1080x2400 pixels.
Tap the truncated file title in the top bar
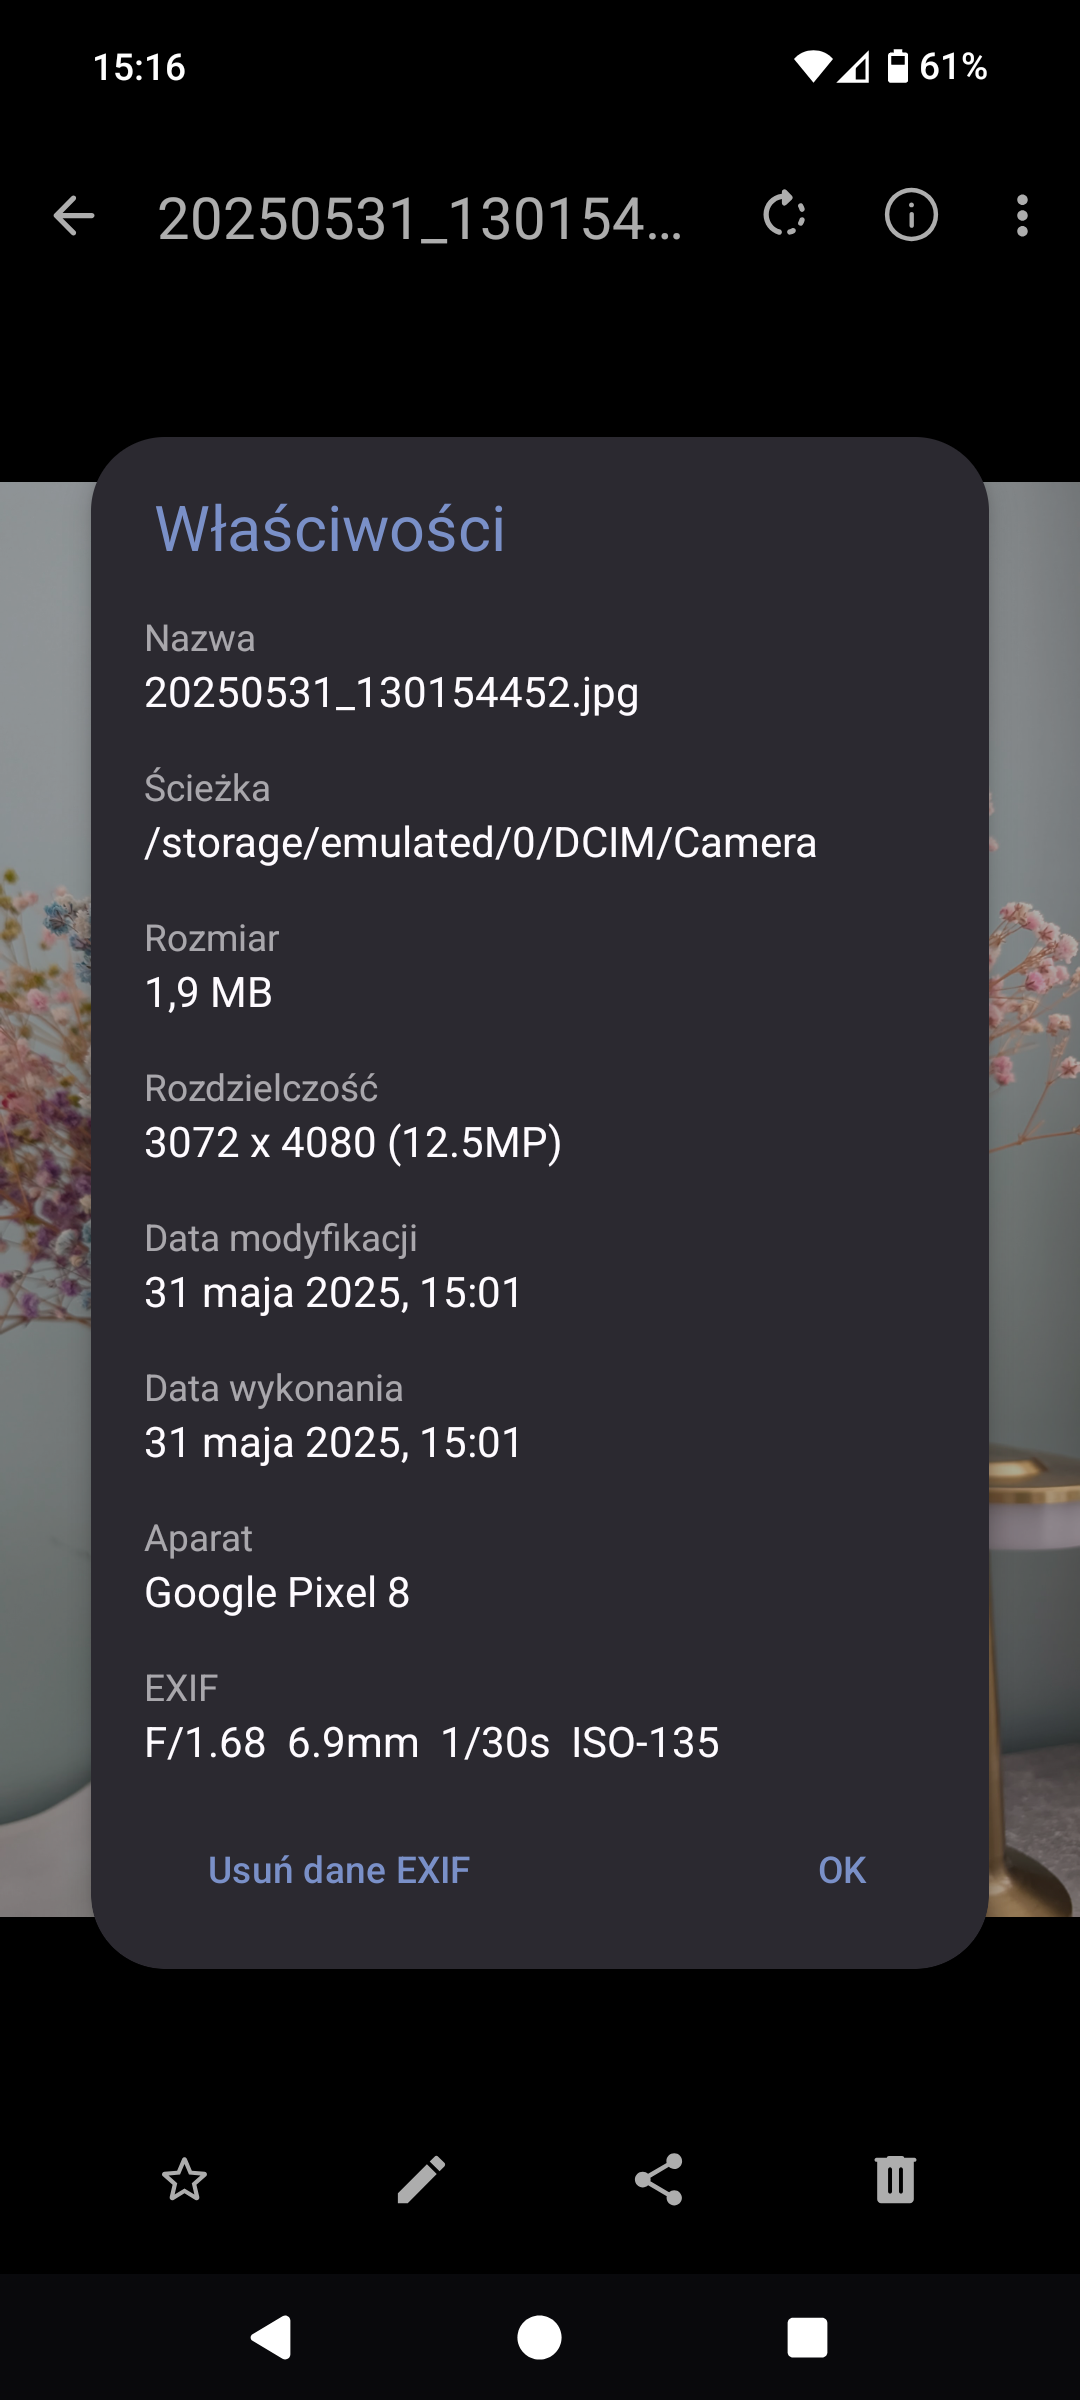(x=420, y=218)
